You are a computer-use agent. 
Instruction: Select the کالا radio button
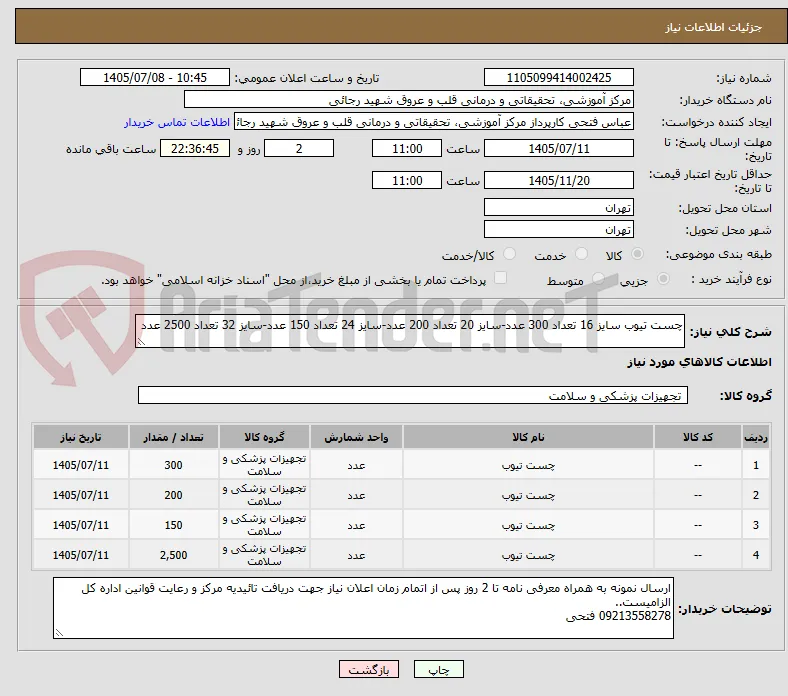tap(637, 254)
